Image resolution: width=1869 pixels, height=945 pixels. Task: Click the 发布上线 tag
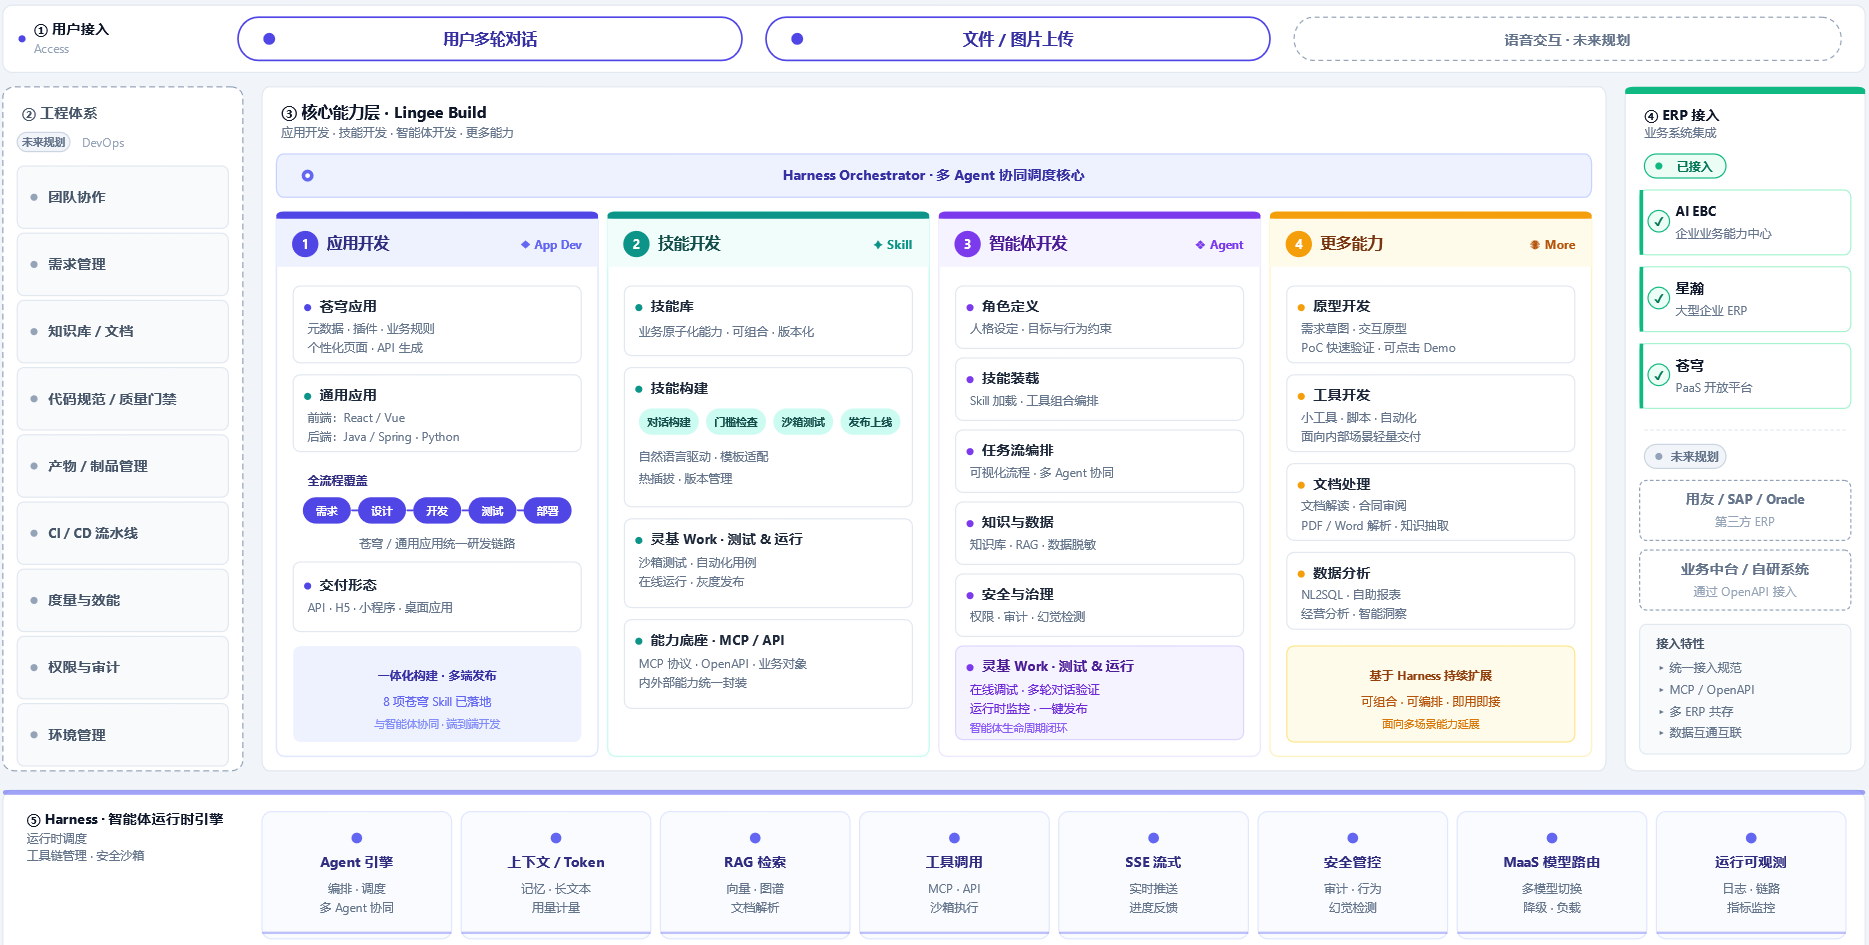pos(870,422)
